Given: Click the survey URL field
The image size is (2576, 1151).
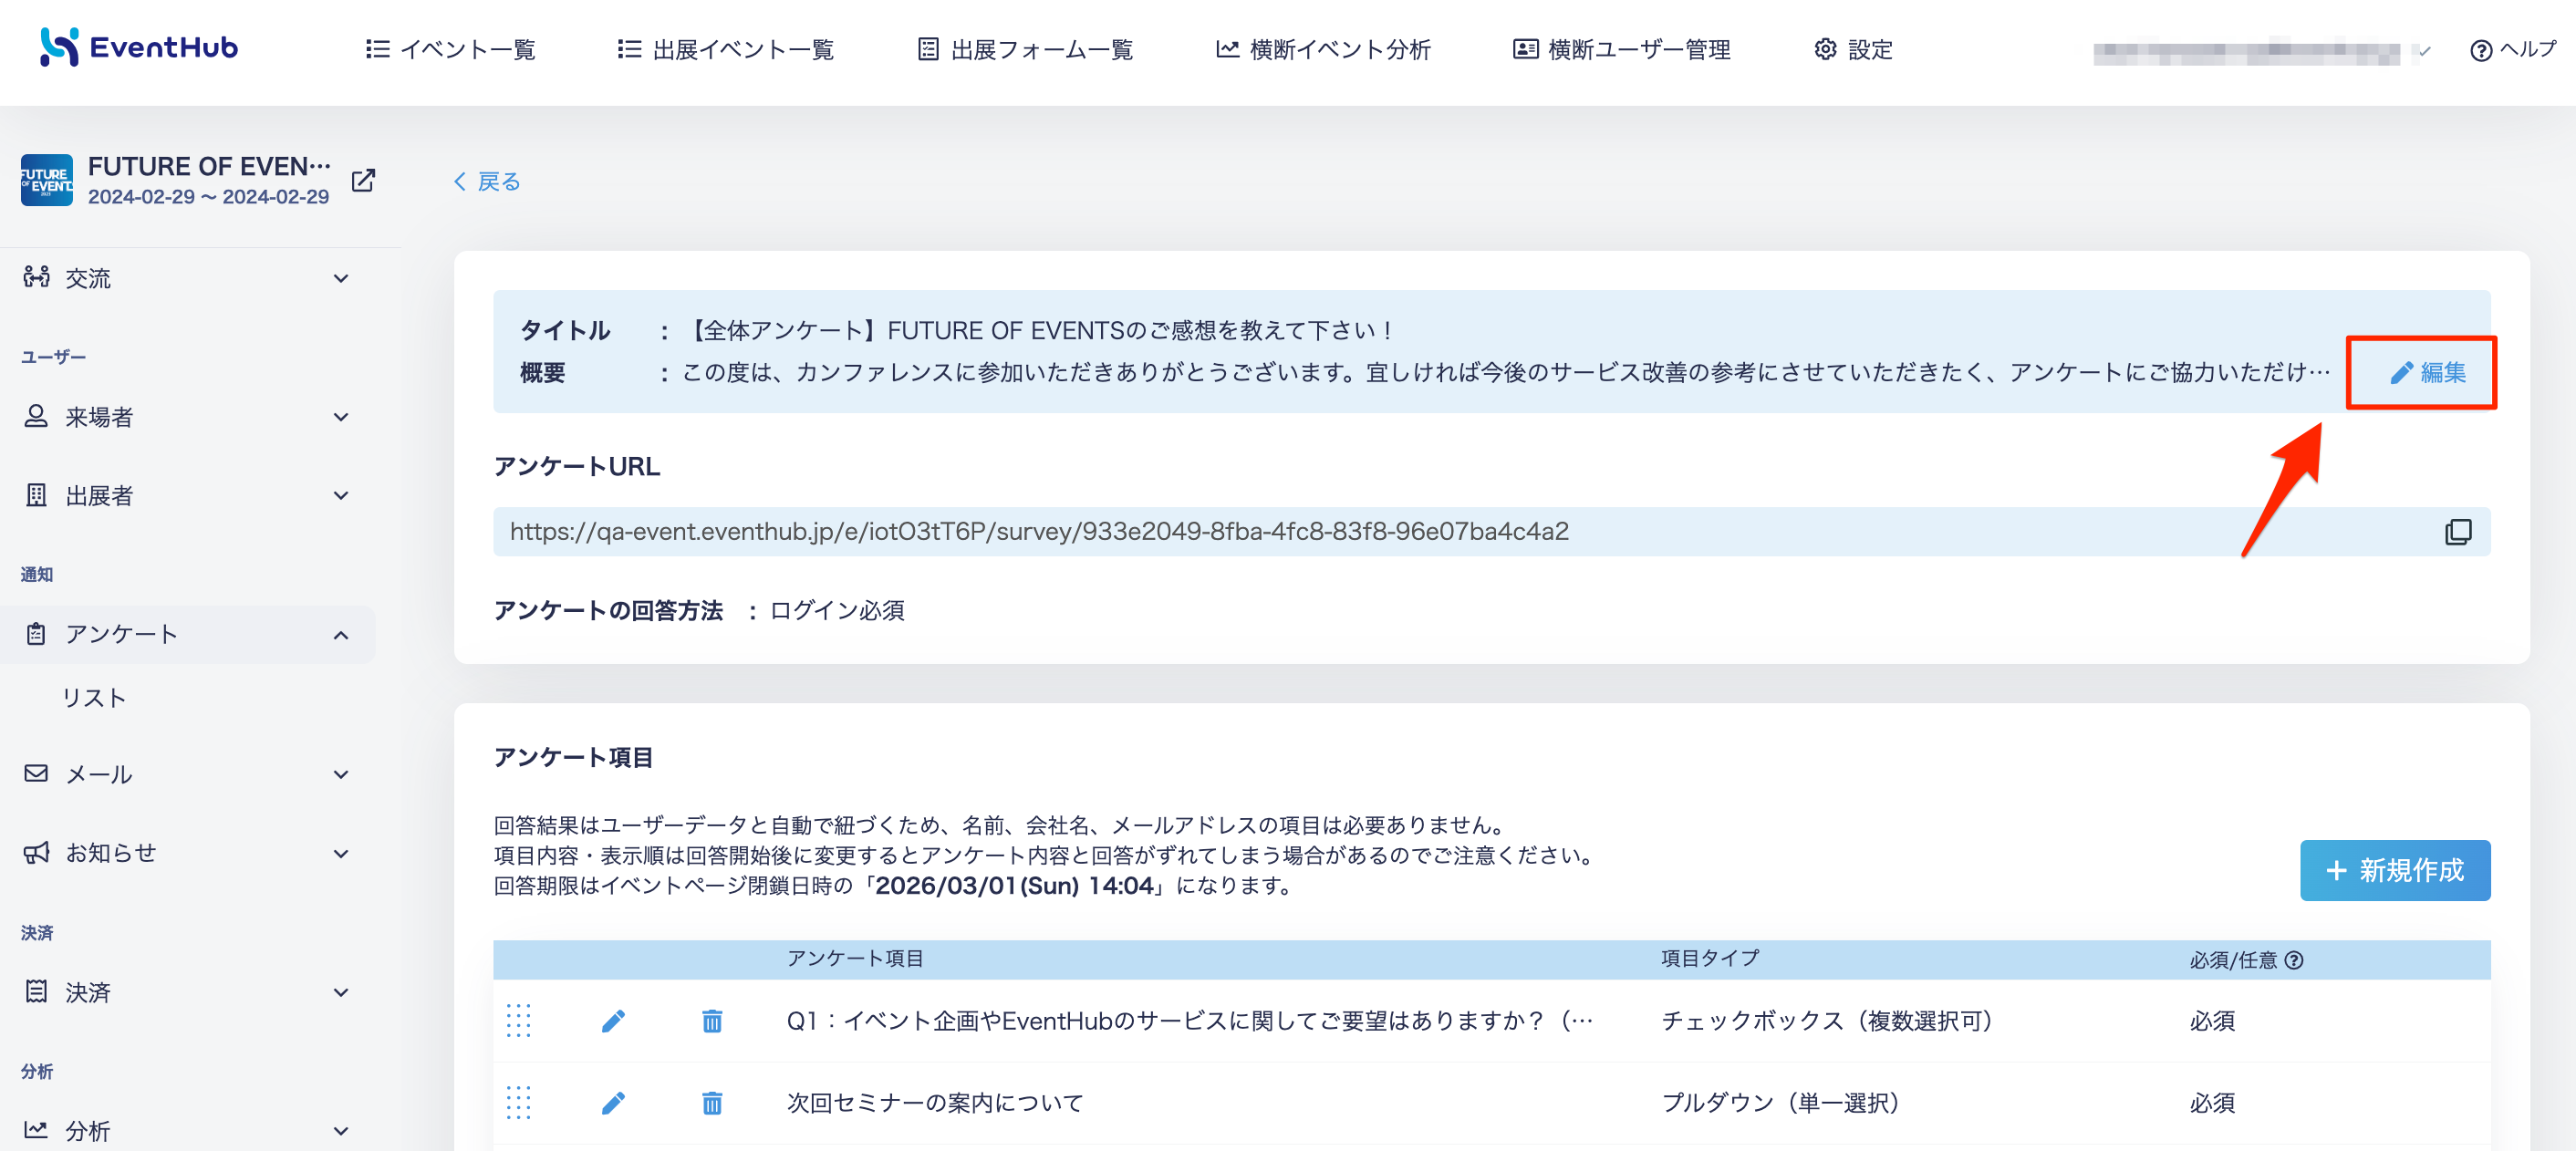Looking at the screenshot, I should tap(1491, 531).
